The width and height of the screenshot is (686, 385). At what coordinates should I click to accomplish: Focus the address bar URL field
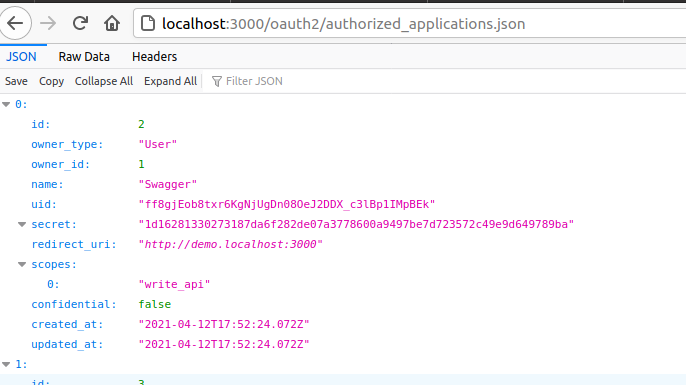point(411,24)
